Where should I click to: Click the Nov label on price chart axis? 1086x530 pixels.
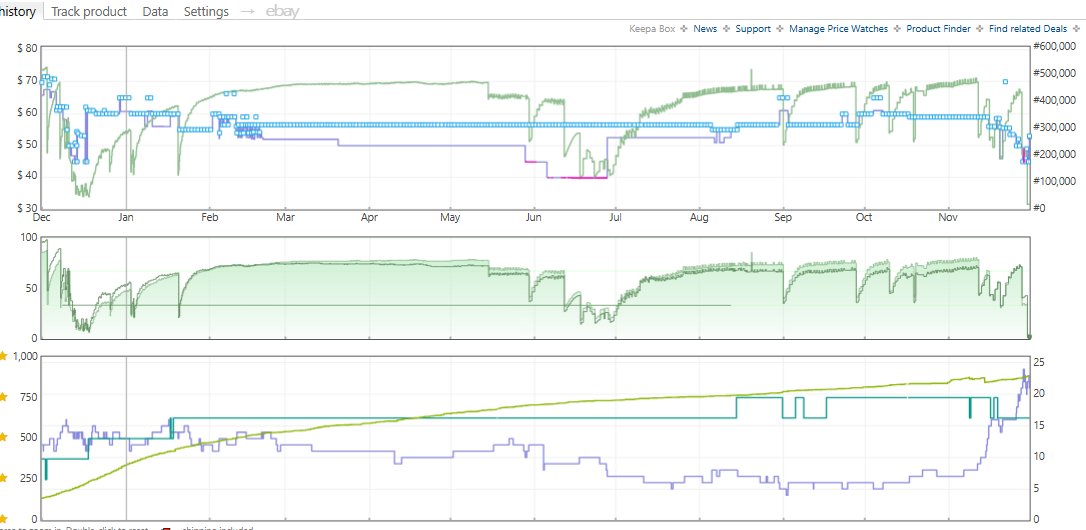click(x=948, y=217)
